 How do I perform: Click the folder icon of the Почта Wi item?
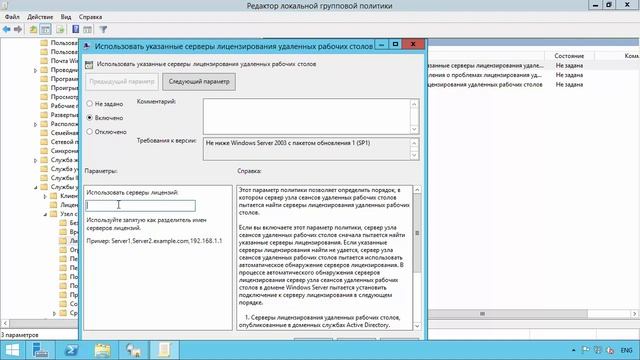(x=44, y=61)
